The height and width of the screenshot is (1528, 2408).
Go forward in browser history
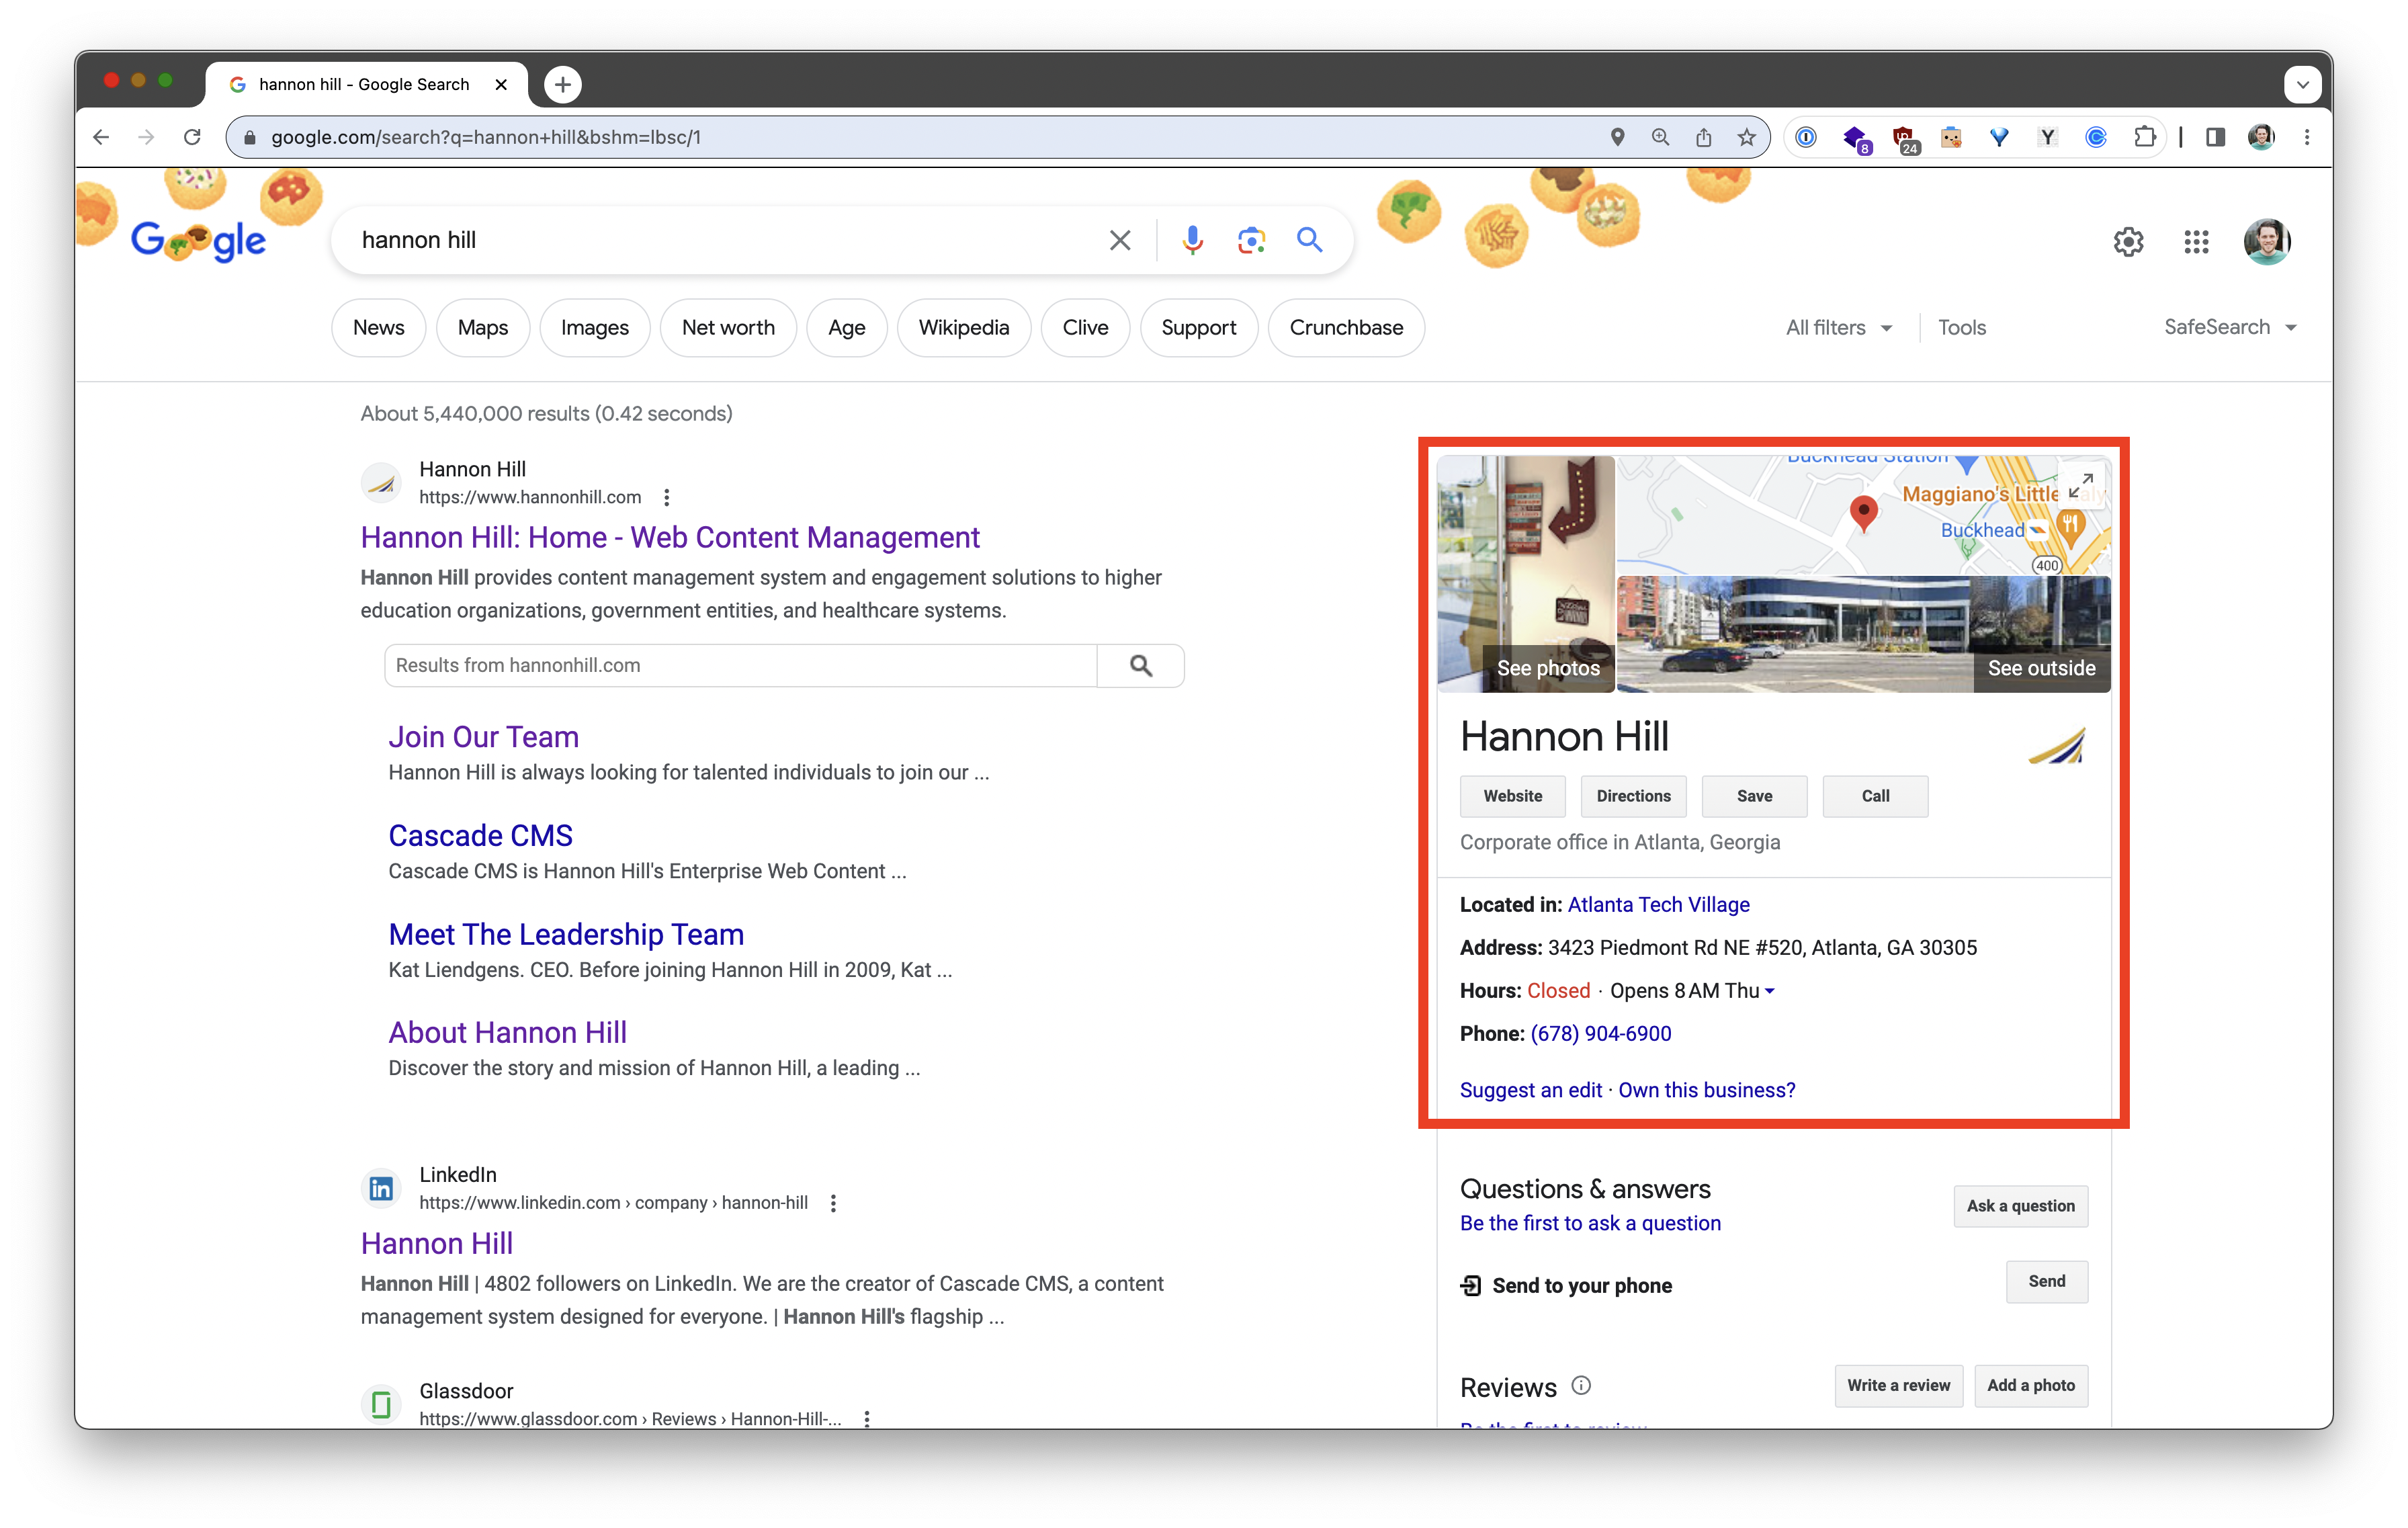coord(146,137)
